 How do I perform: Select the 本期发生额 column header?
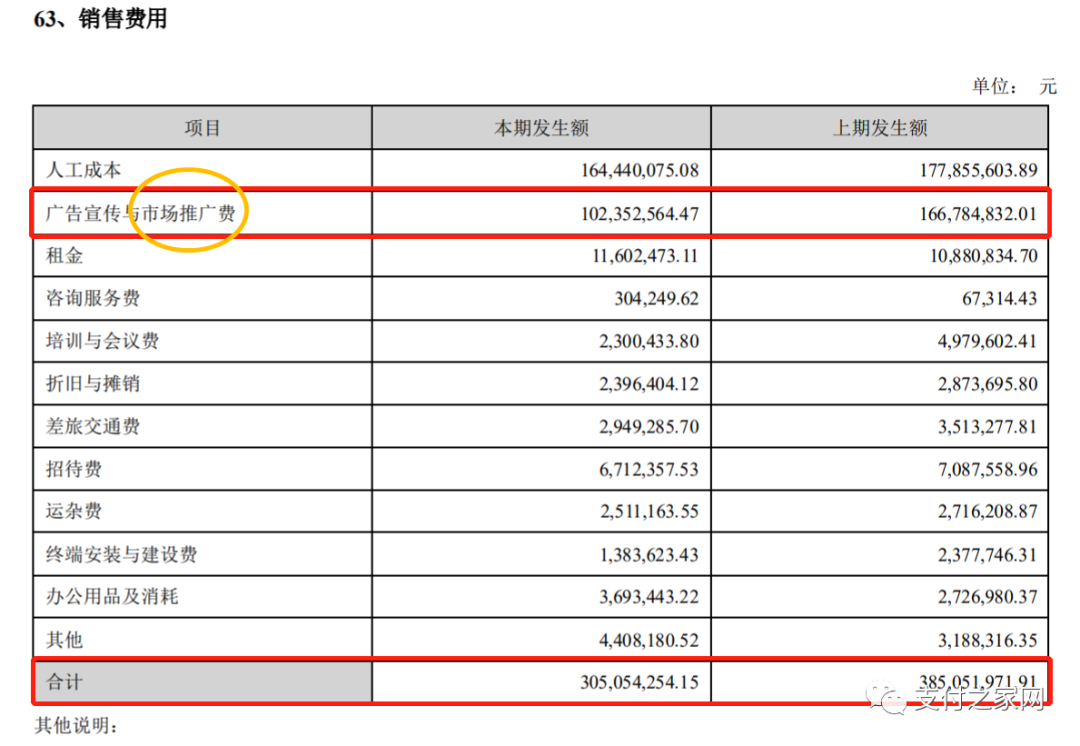[541, 128]
